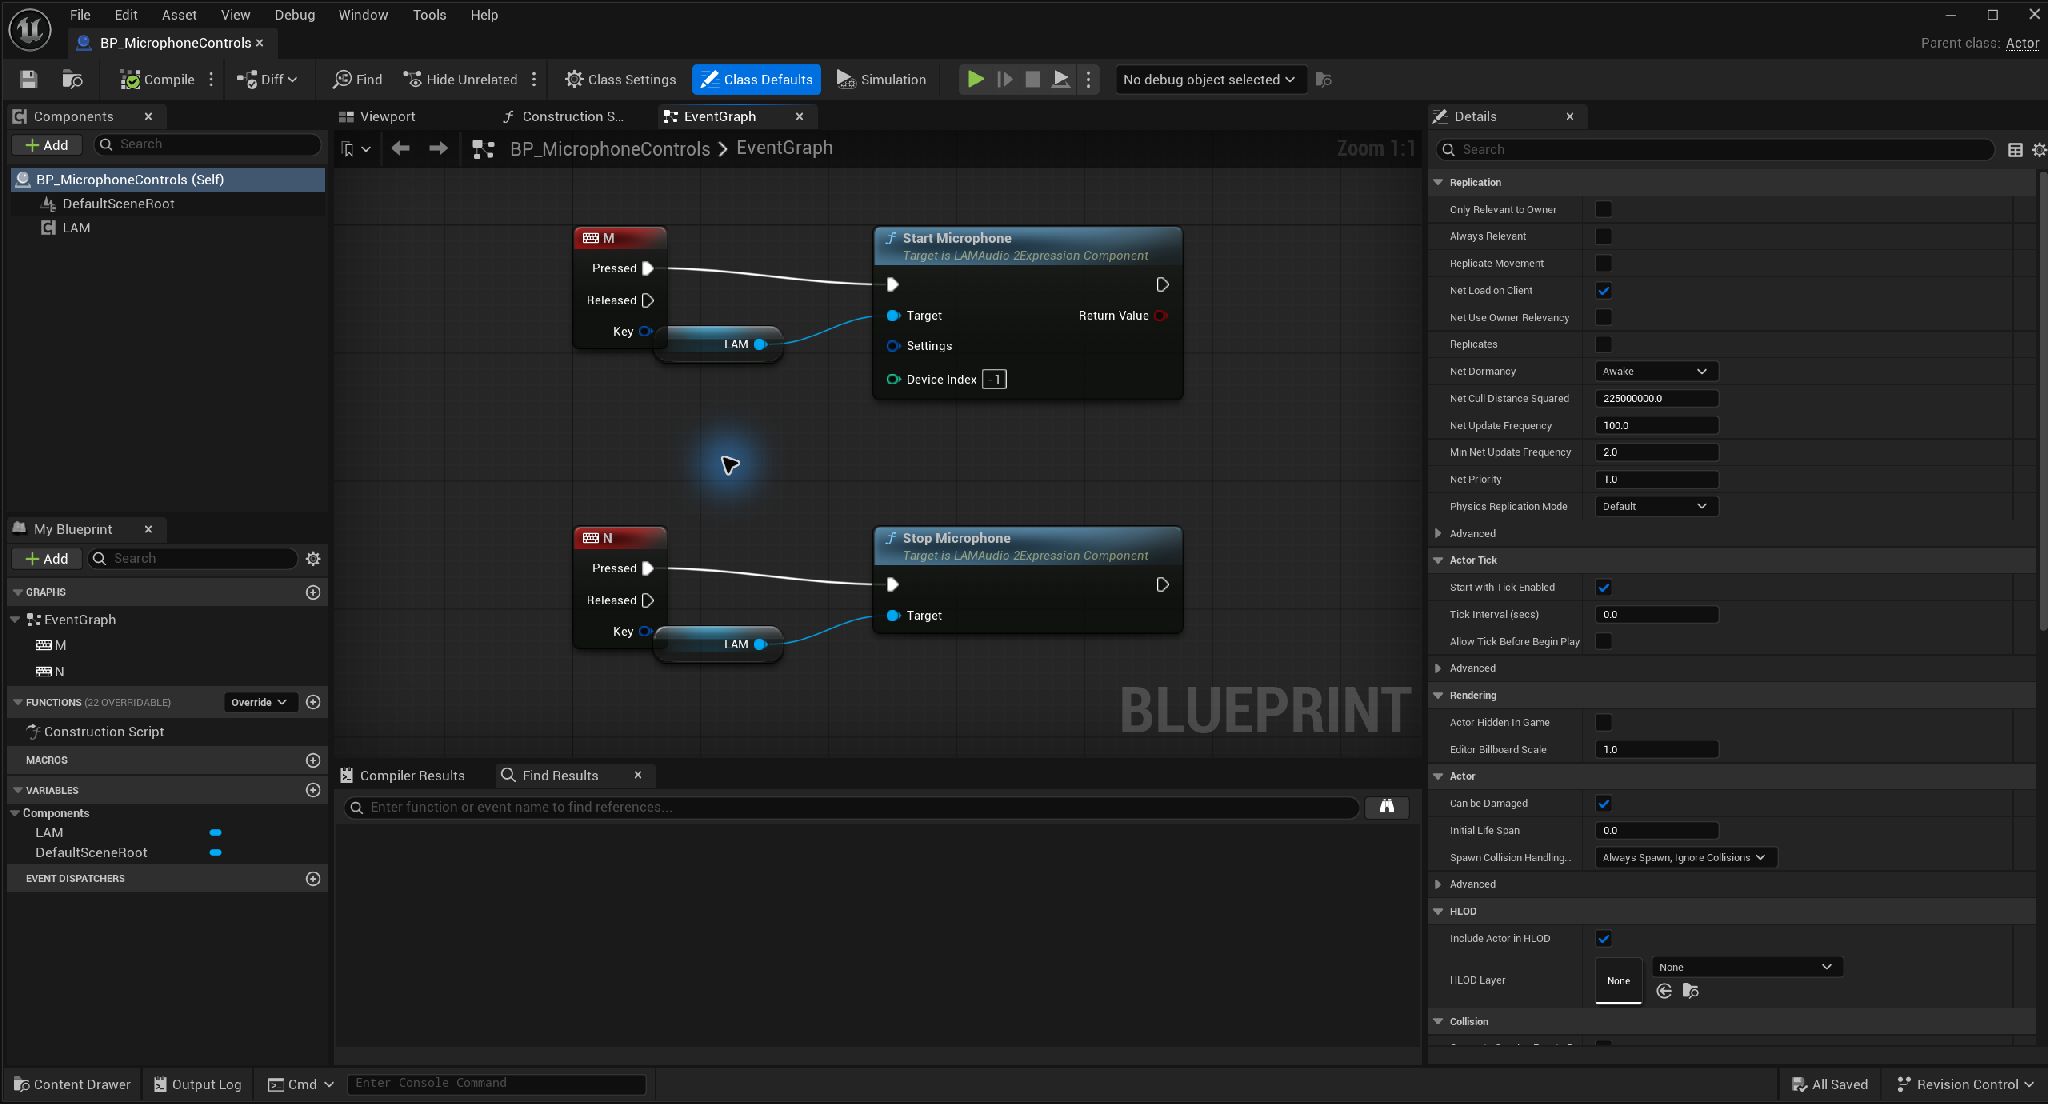
Task: Open Details property matrix grid icon
Action: 2015,150
